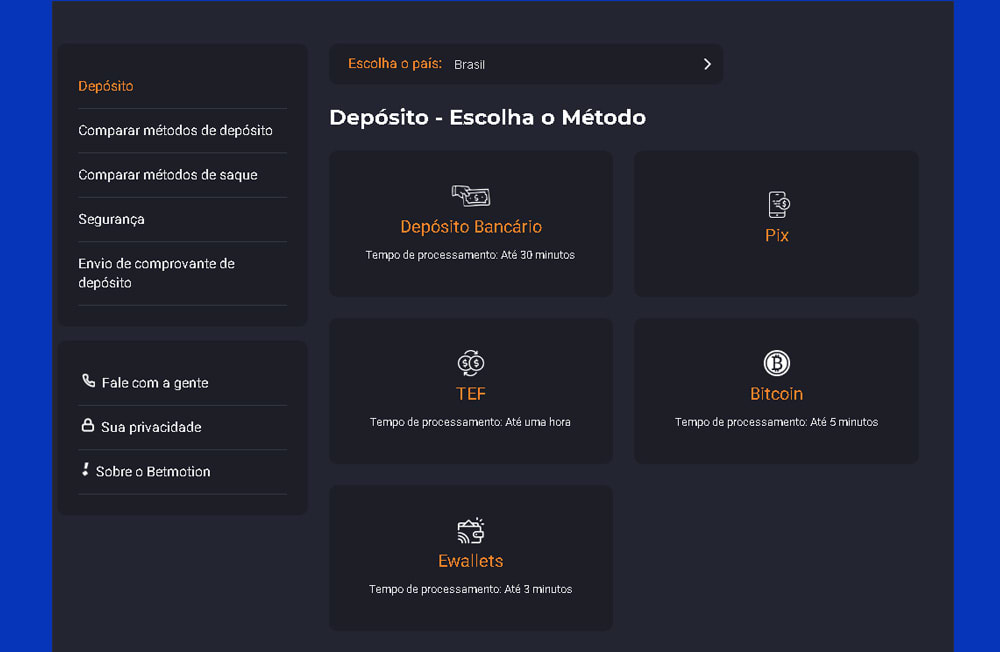Click the info icon beside Sobre o Betmotion
The height and width of the screenshot is (652, 1000).
[x=87, y=471]
